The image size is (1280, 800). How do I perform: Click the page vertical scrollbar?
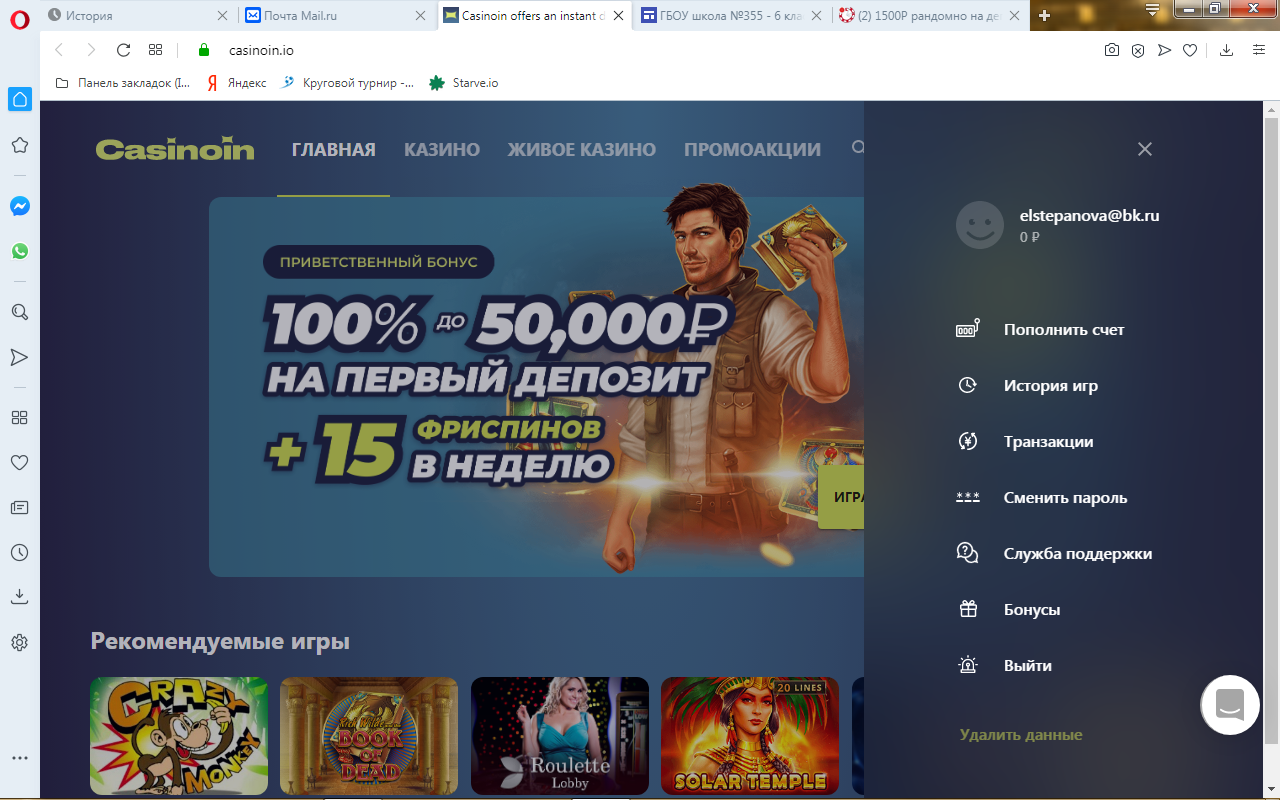1271,430
